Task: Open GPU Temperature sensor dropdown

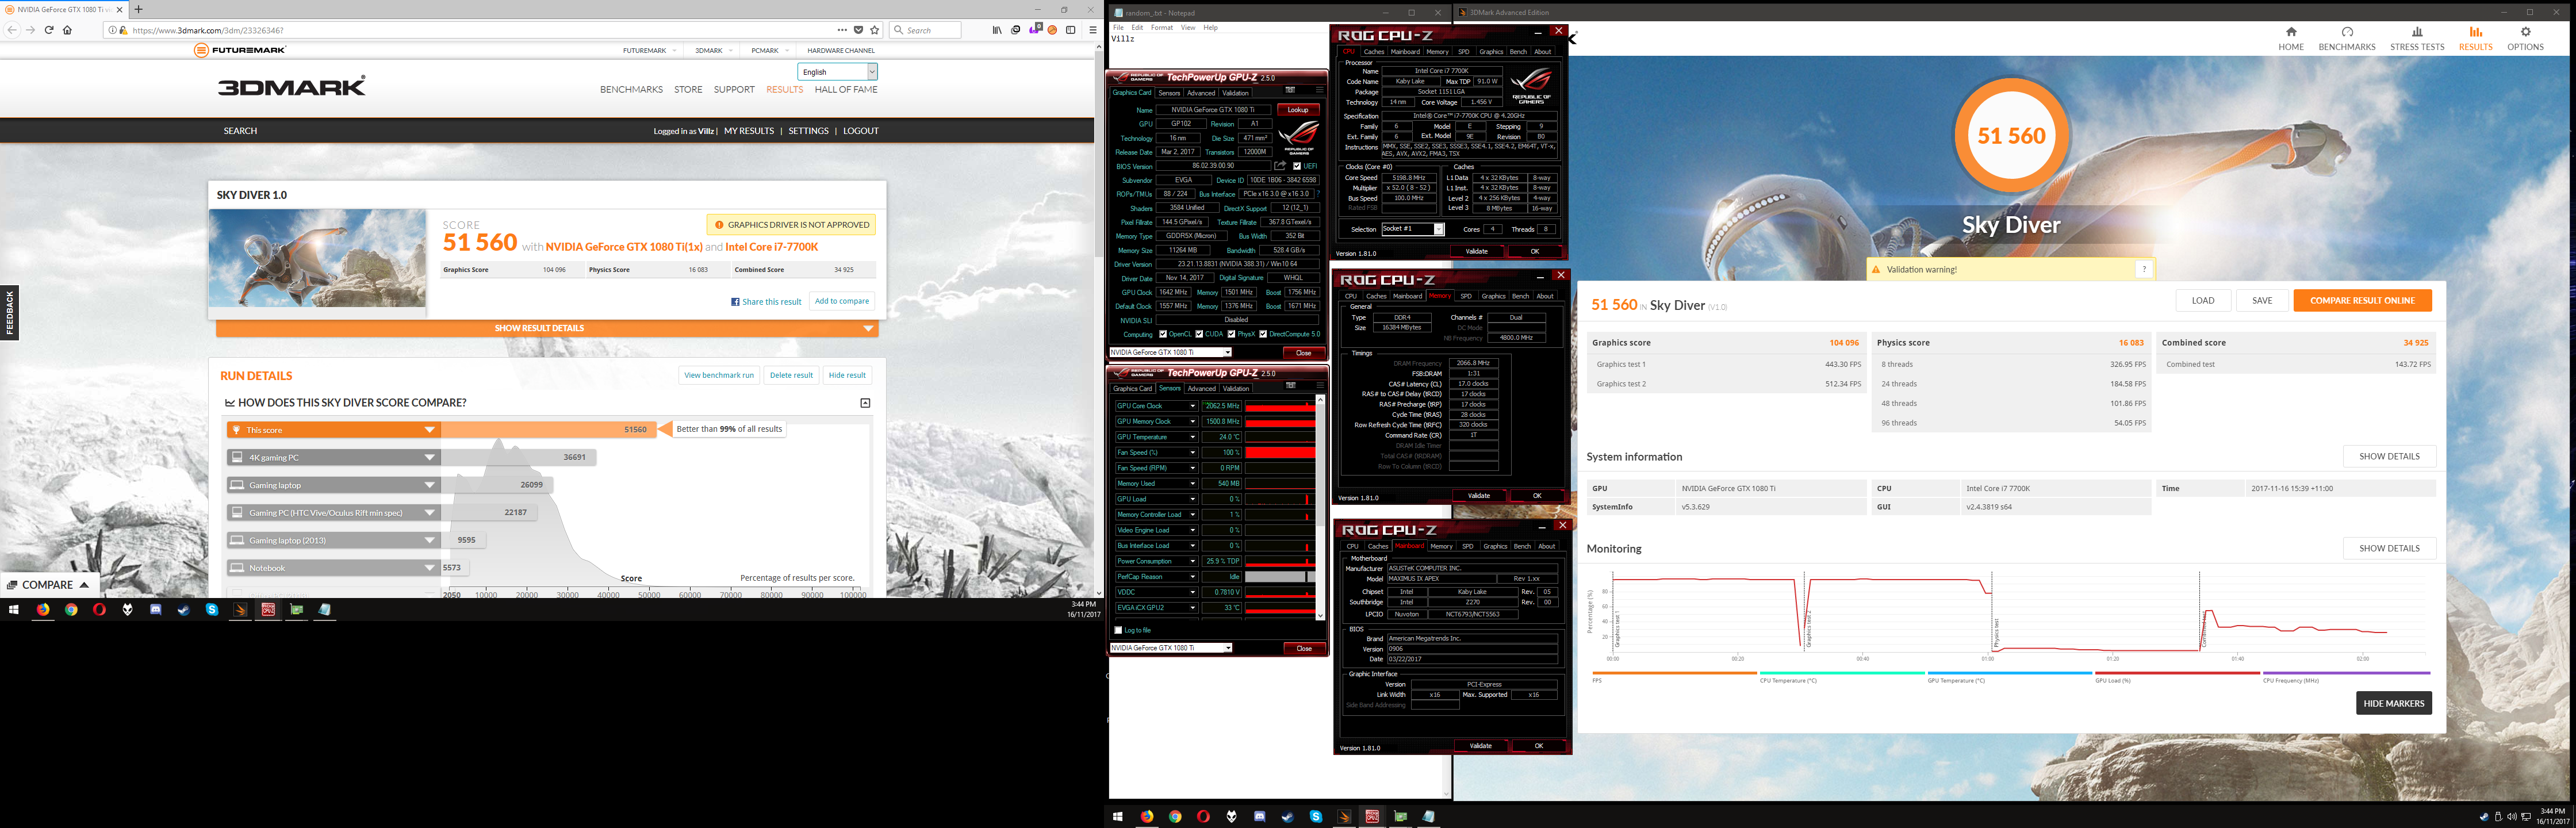Action: 1192,437
